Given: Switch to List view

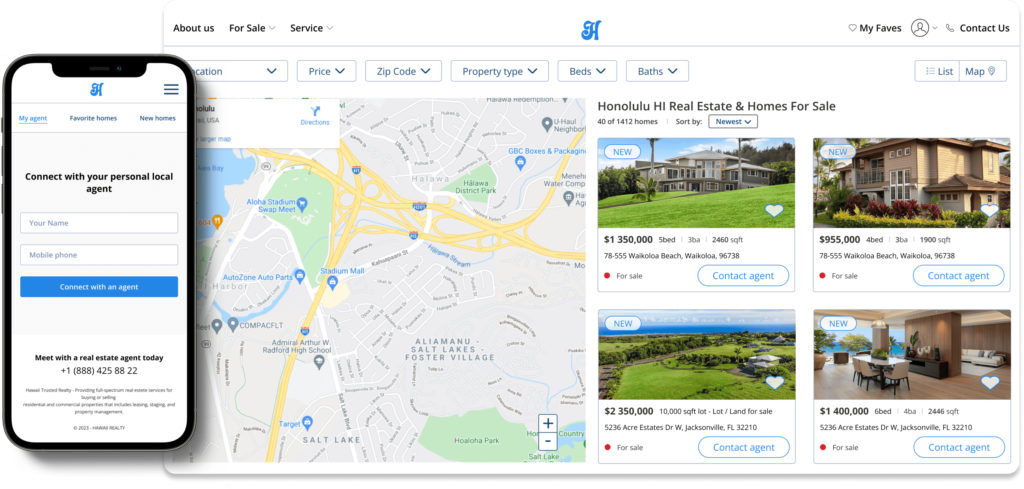Looking at the screenshot, I should [938, 71].
